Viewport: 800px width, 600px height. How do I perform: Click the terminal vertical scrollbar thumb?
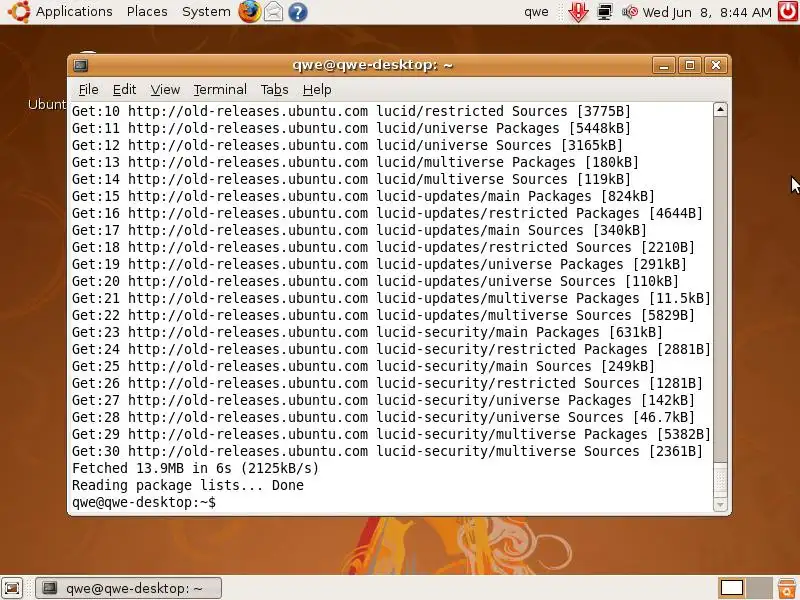720,480
